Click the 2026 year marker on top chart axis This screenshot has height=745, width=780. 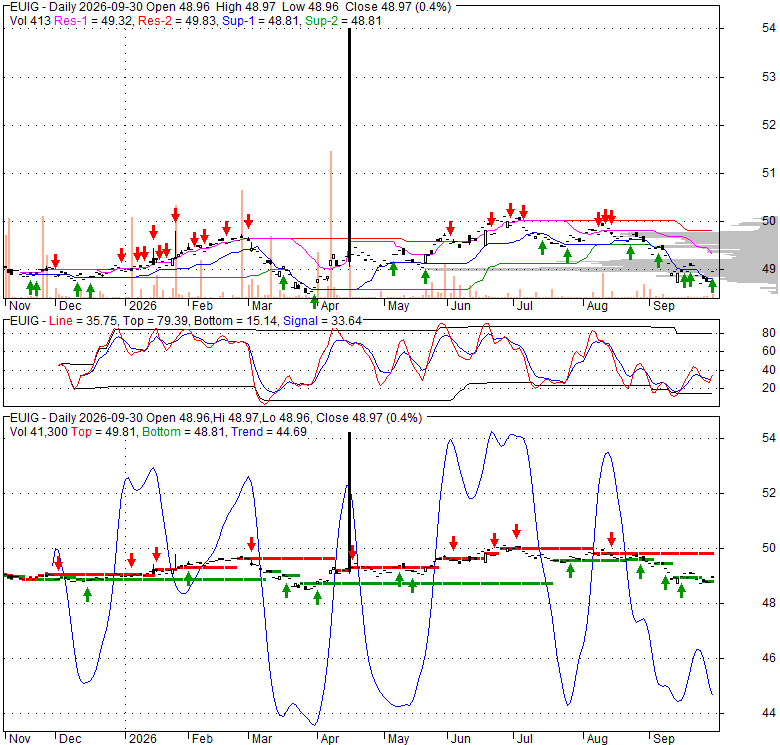143,306
